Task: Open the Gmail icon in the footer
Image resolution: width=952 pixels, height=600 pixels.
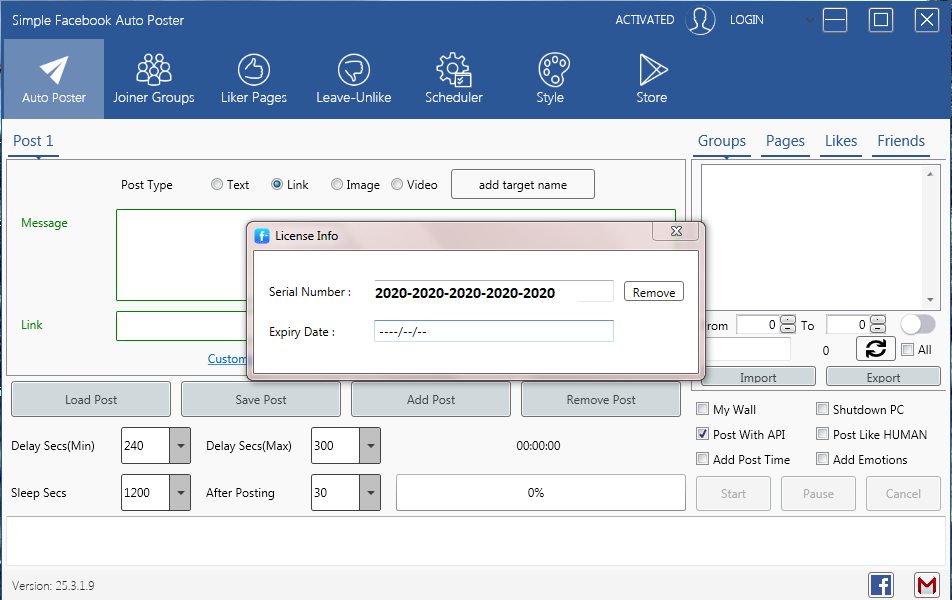Action: tap(926, 585)
